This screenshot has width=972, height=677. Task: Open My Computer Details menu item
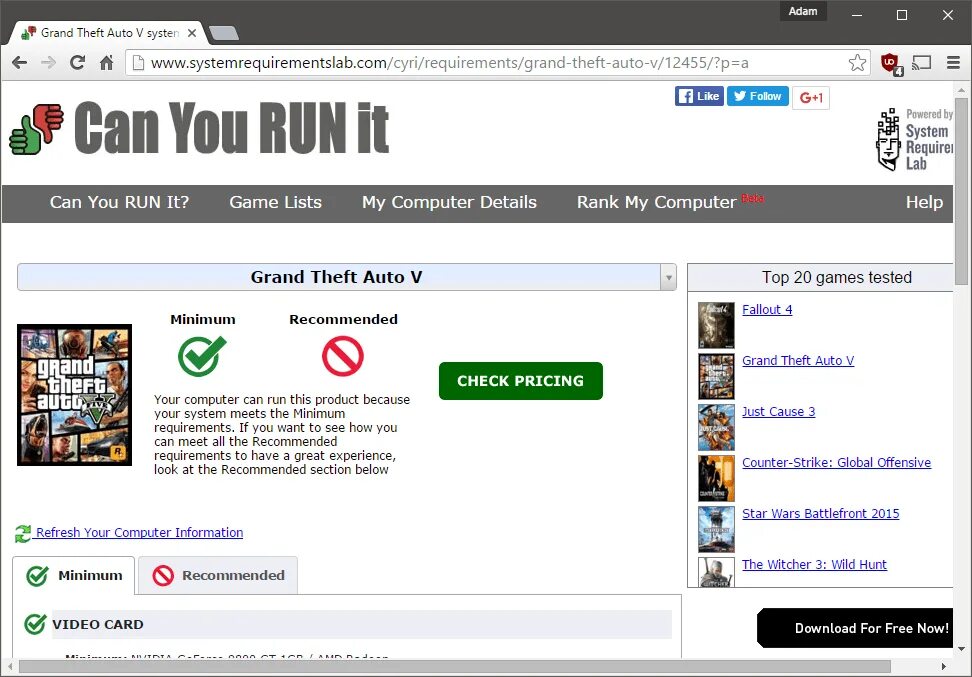click(x=449, y=202)
